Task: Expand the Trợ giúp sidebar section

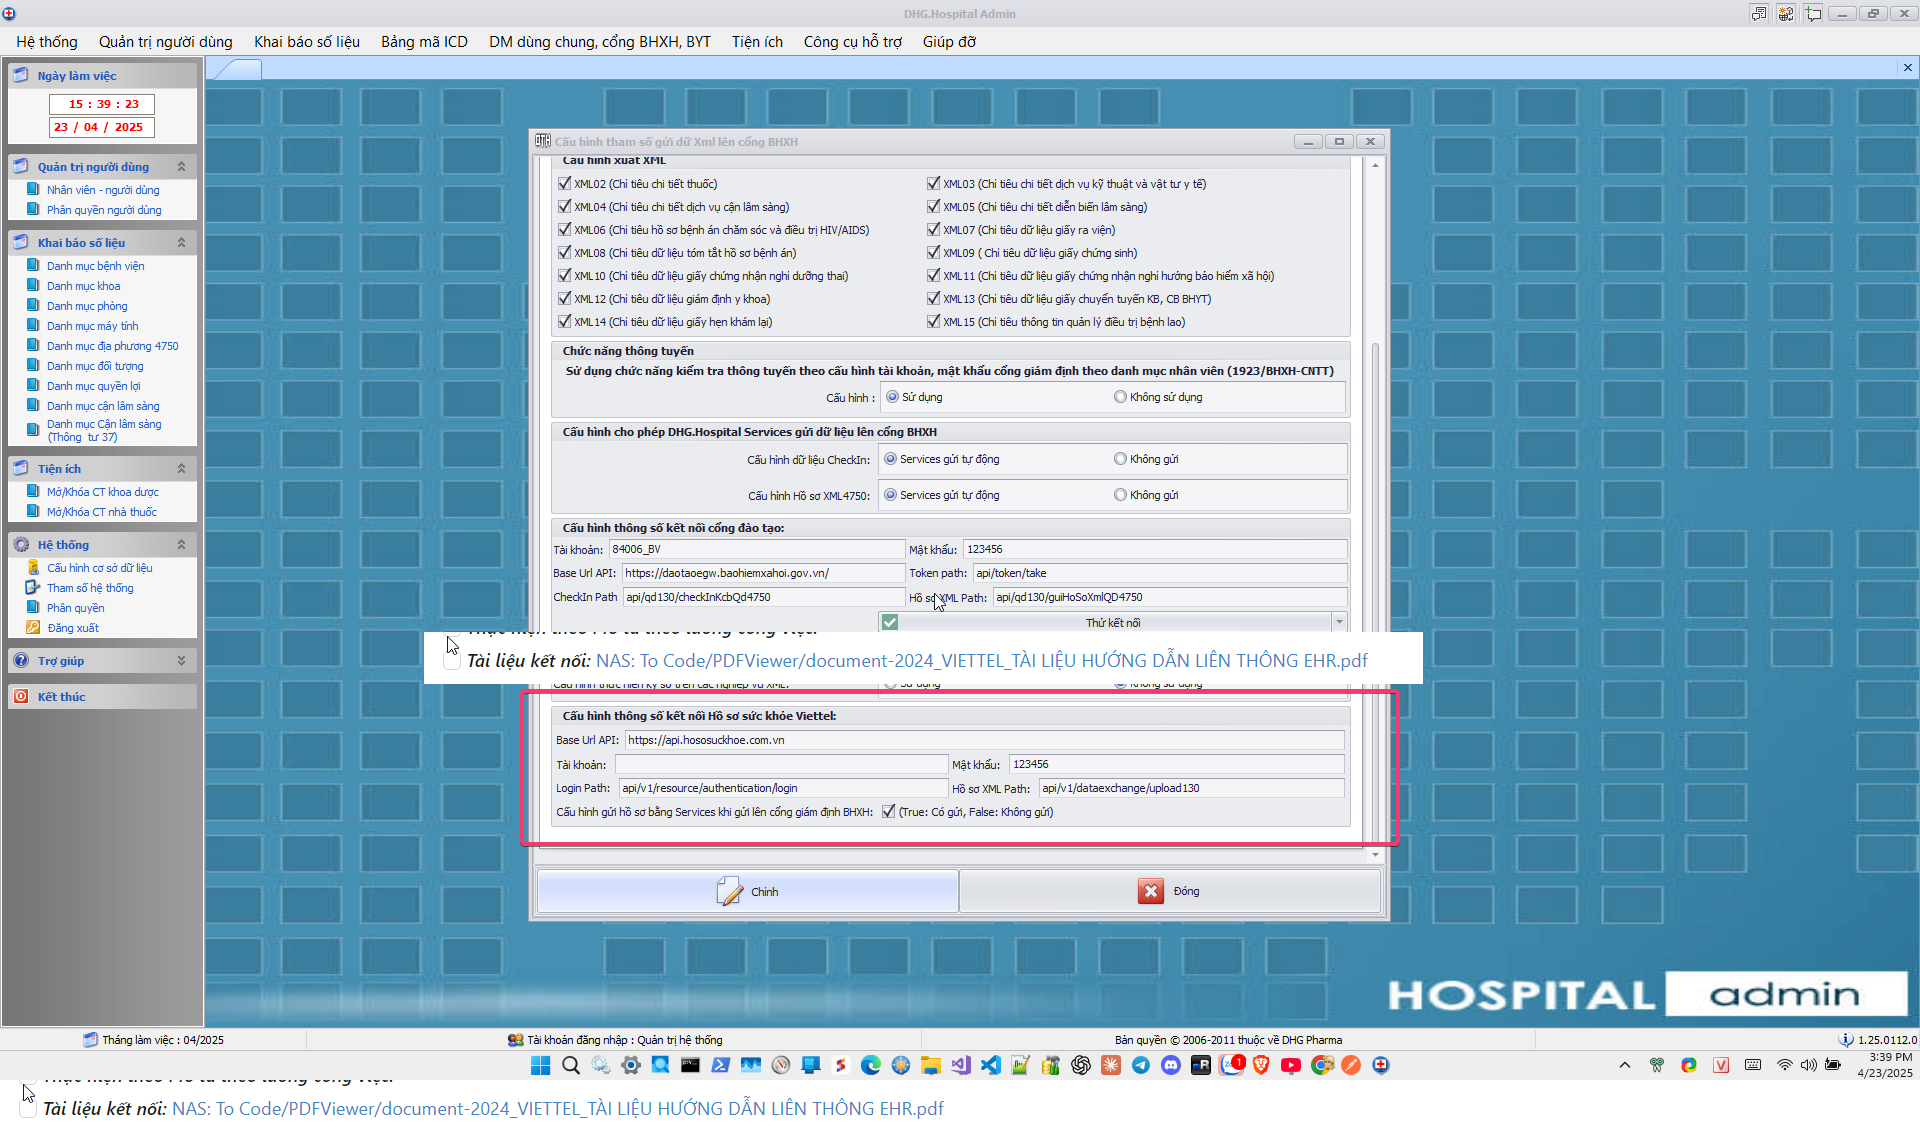Action: coord(181,661)
